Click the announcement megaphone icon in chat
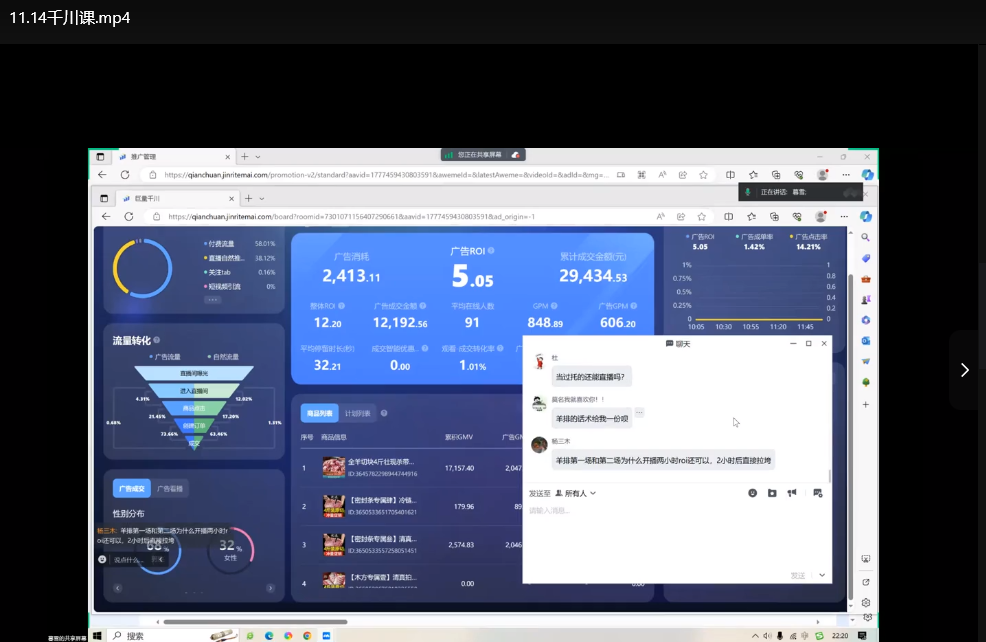The image size is (986, 642). click(x=792, y=493)
